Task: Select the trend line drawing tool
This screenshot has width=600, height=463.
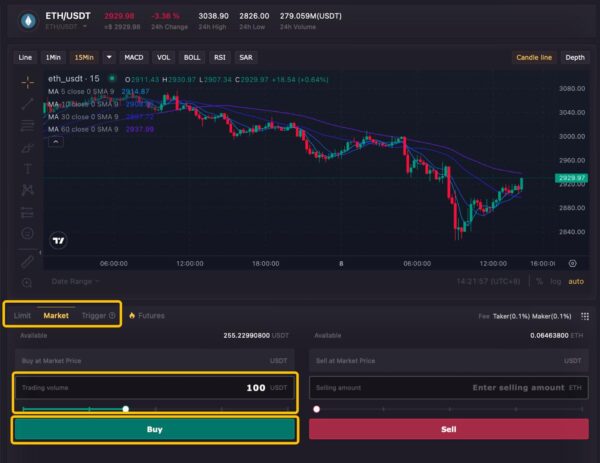Action: (28, 103)
